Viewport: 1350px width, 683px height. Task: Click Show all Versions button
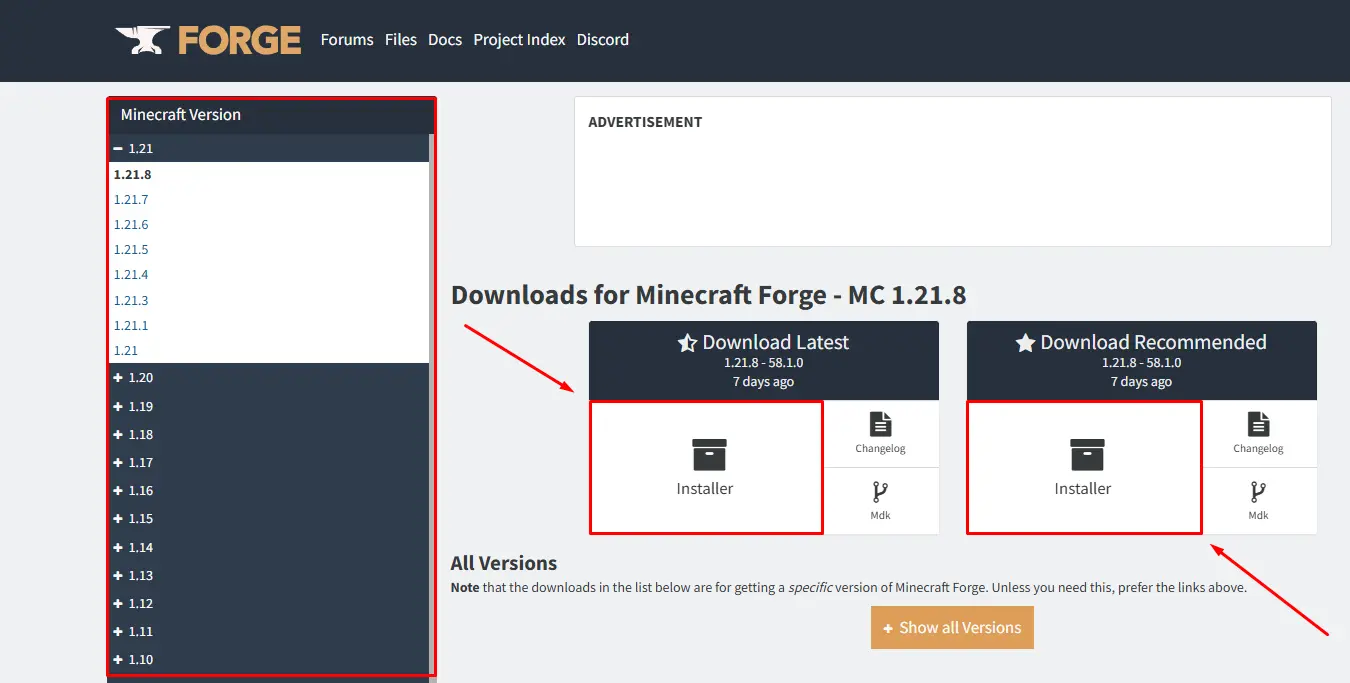(x=952, y=628)
